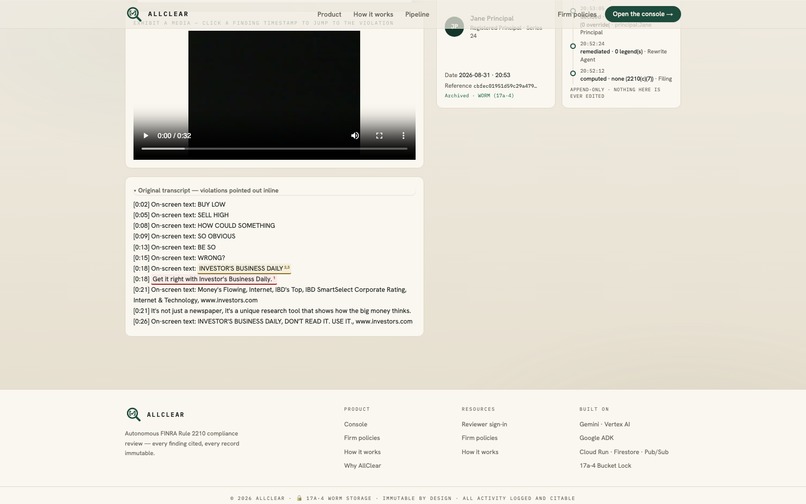Click Google ADK footer text
This screenshot has height=504, width=806.
[x=596, y=438]
